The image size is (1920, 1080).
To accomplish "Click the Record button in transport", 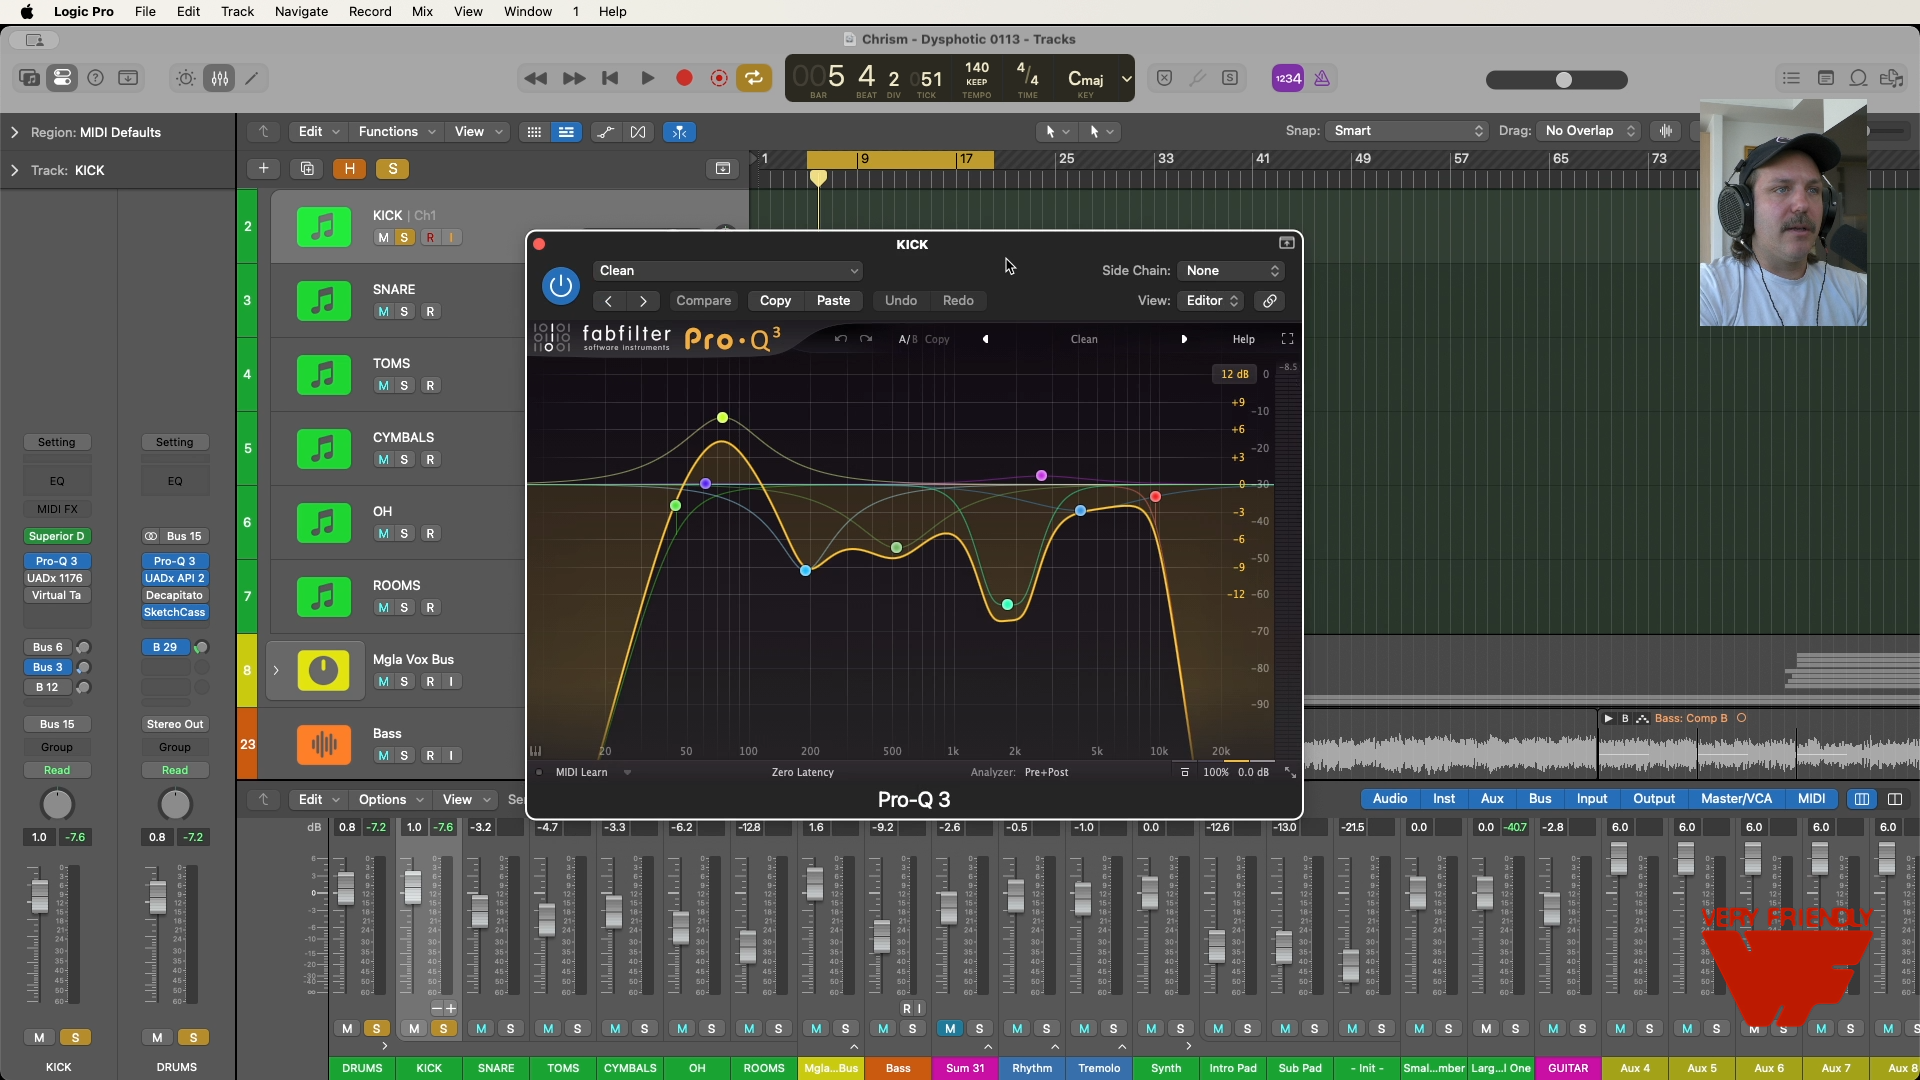I will click(684, 78).
